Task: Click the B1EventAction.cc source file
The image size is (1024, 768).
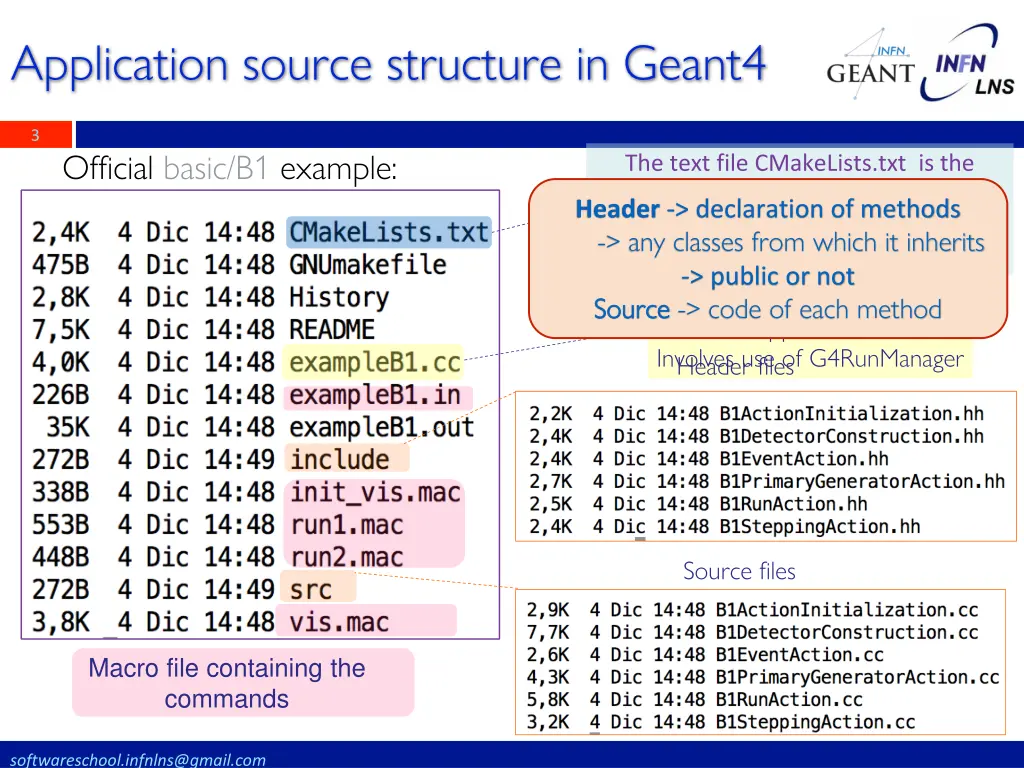Action: tap(799, 654)
